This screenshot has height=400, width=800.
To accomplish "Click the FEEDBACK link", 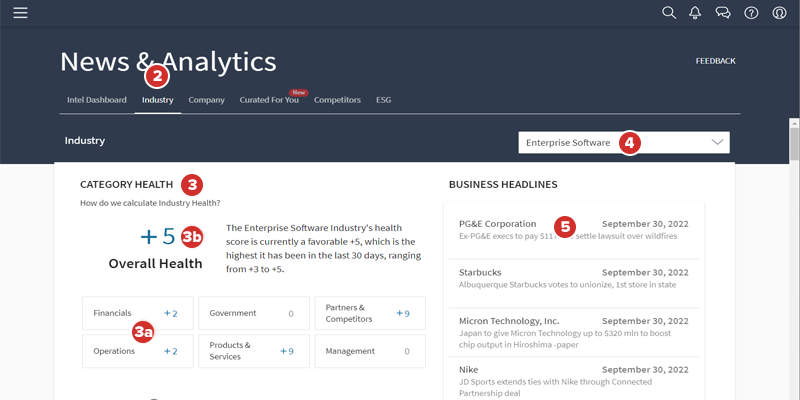I will 715,61.
